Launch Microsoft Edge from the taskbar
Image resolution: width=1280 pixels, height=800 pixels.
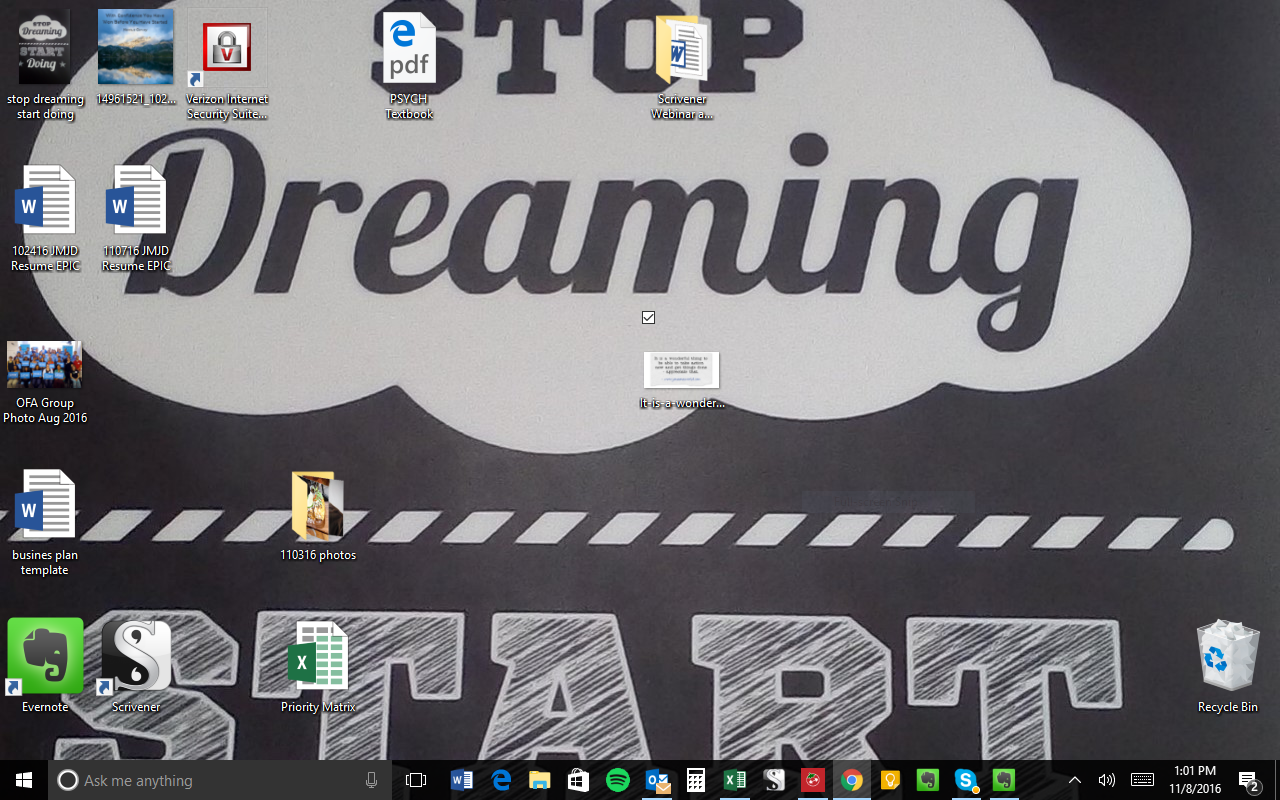501,780
